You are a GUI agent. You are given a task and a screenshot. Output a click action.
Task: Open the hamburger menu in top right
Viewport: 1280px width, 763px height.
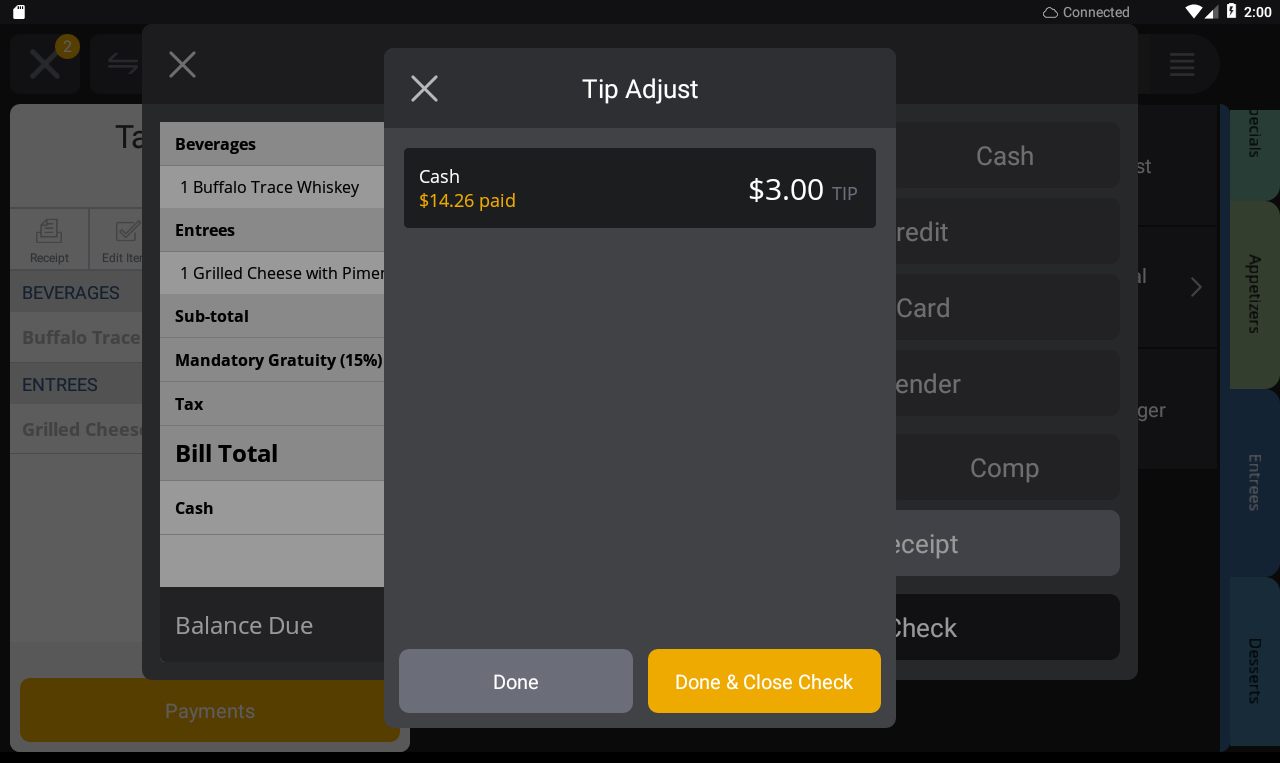coord(1182,64)
